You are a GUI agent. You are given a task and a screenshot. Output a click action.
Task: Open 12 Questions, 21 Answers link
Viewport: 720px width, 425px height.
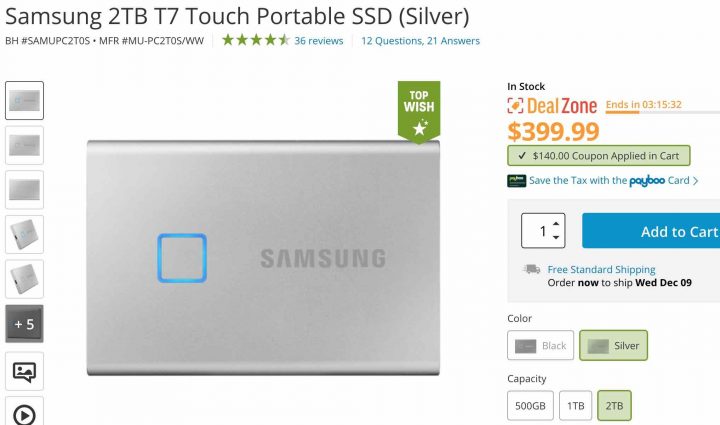tap(420, 41)
